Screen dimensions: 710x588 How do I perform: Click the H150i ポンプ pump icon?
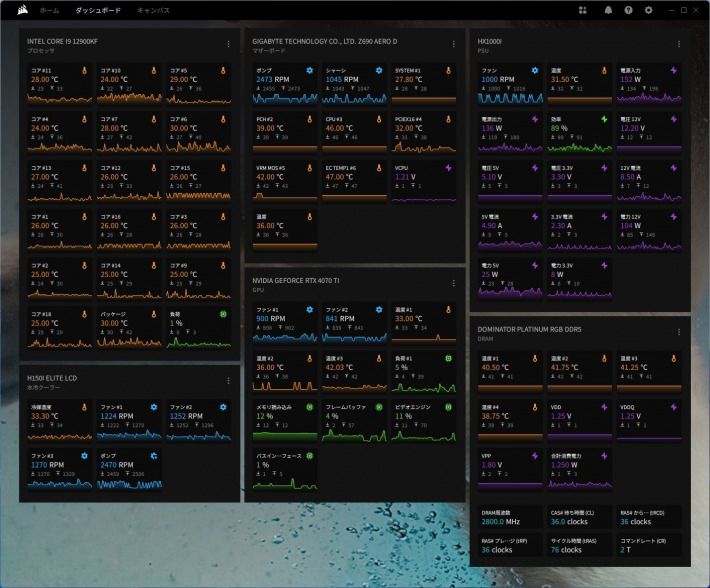coord(154,456)
